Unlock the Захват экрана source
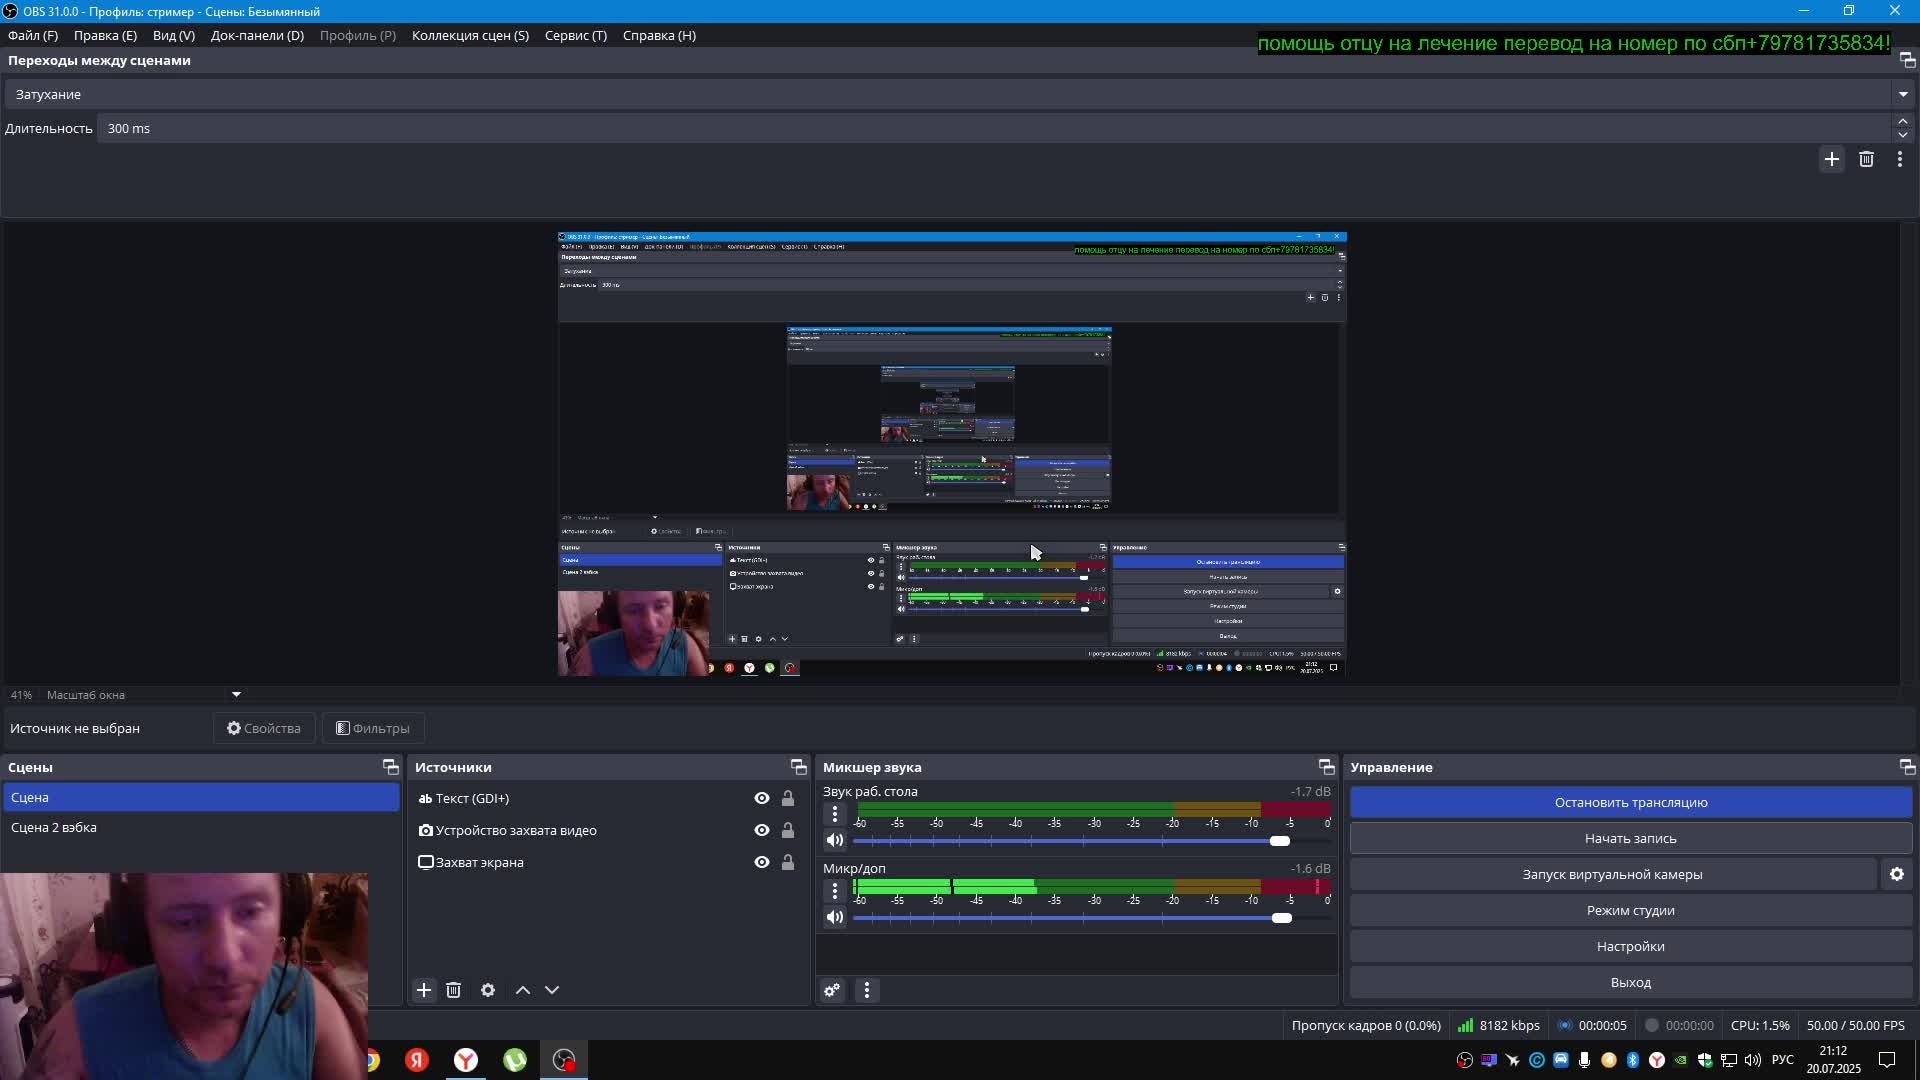This screenshot has width=1920, height=1080. [788, 862]
